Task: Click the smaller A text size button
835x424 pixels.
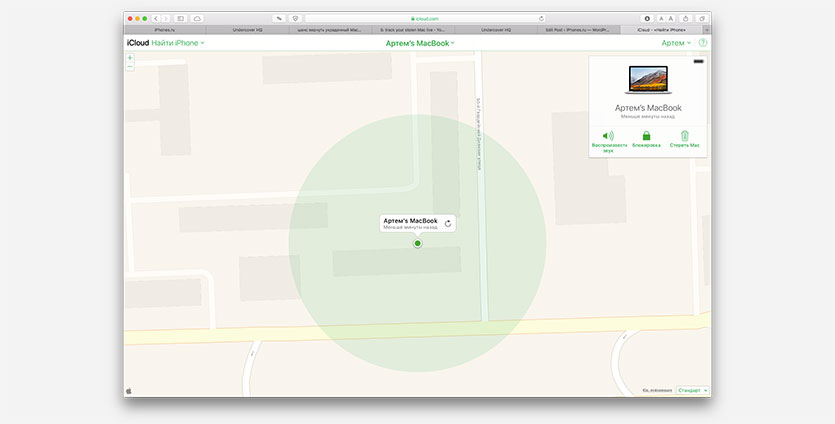Action: (x=661, y=19)
